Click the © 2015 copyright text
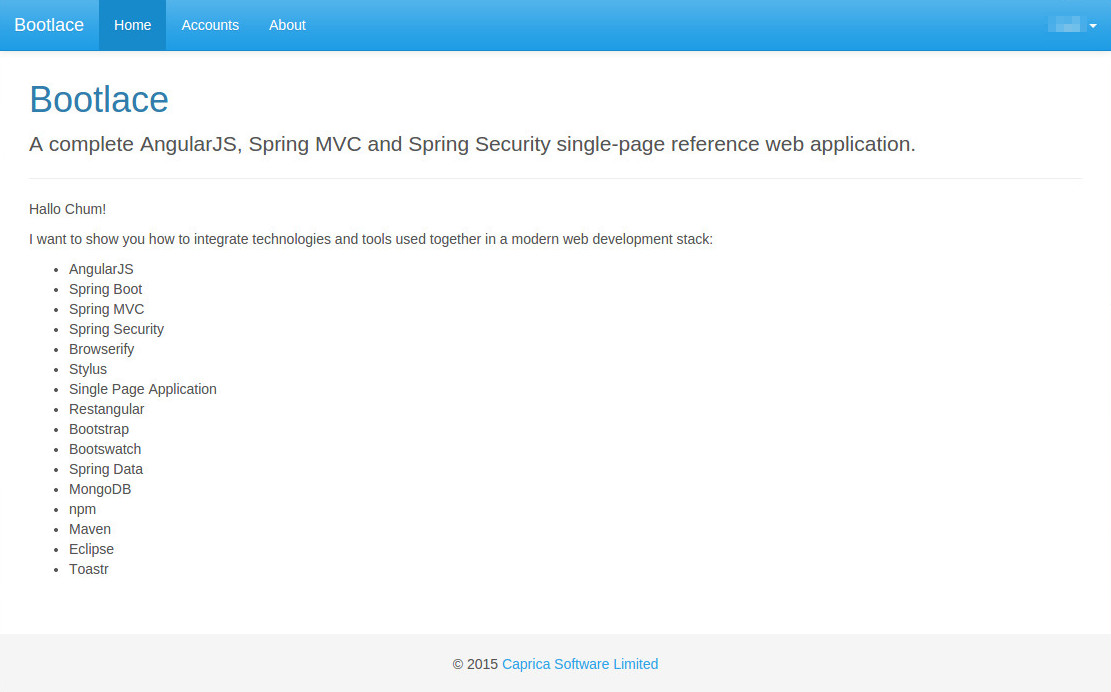This screenshot has height=692, width=1111. click(475, 664)
